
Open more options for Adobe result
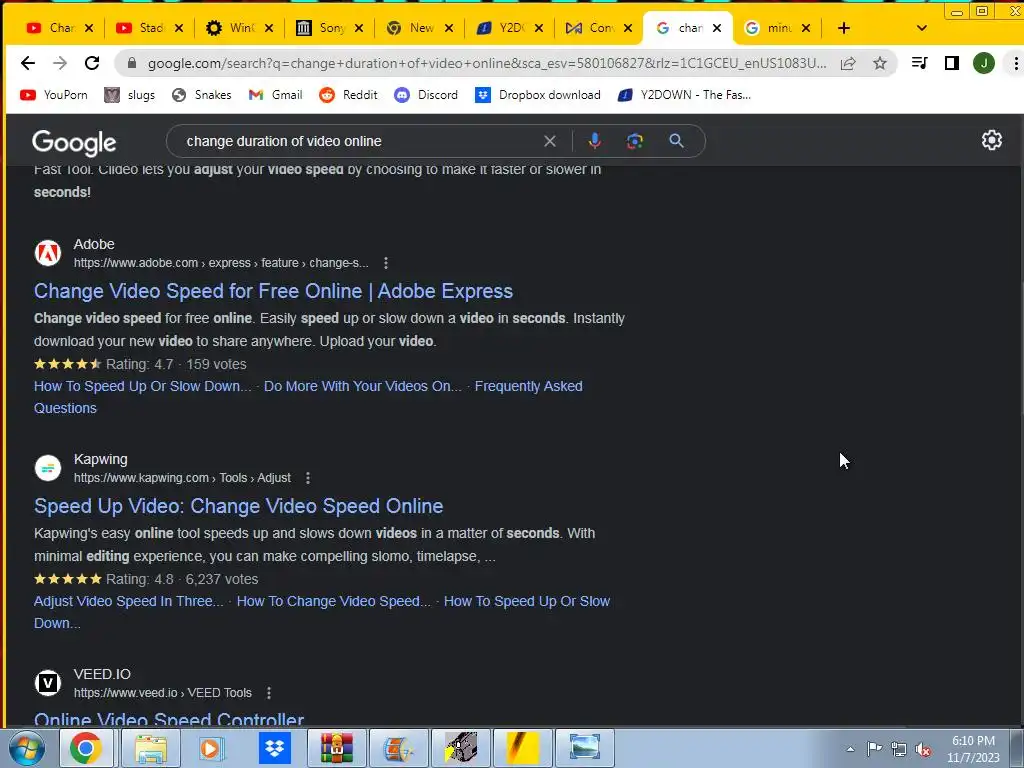pyautogui.click(x=386, y=263)
